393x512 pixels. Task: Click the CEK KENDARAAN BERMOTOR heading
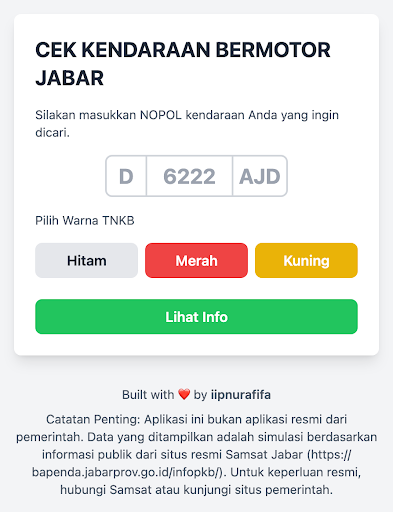point(183,50)
